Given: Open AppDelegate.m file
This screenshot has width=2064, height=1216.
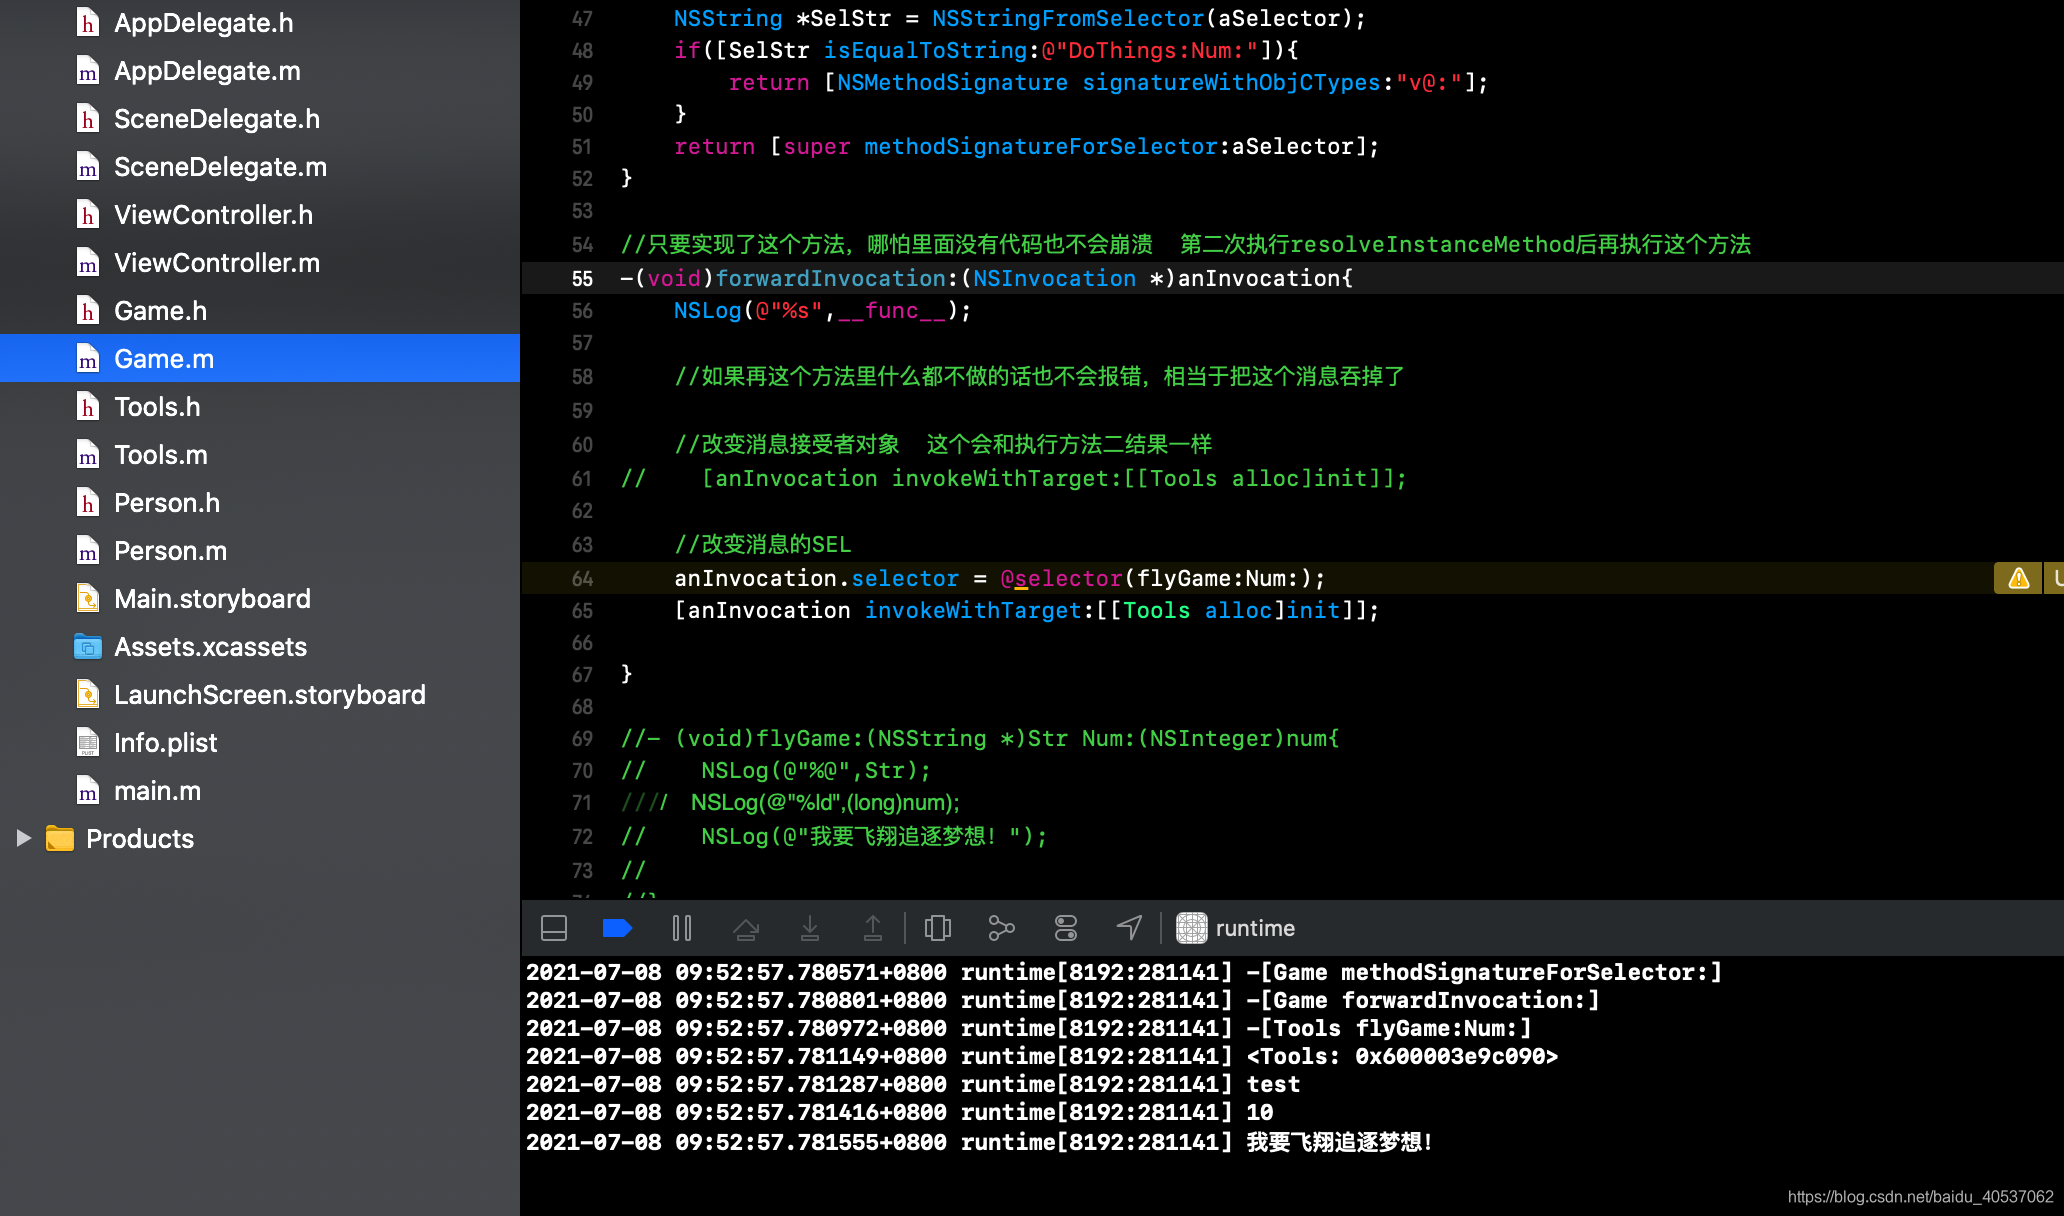Looking at the screenshot, I should point(207,71).
